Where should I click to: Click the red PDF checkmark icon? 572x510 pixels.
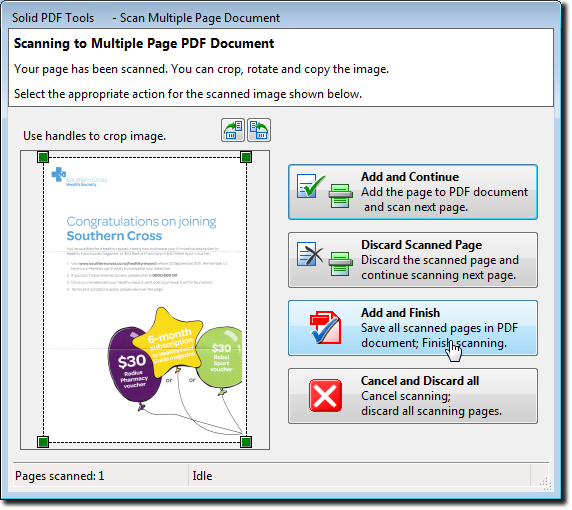(x=326, y=328)
